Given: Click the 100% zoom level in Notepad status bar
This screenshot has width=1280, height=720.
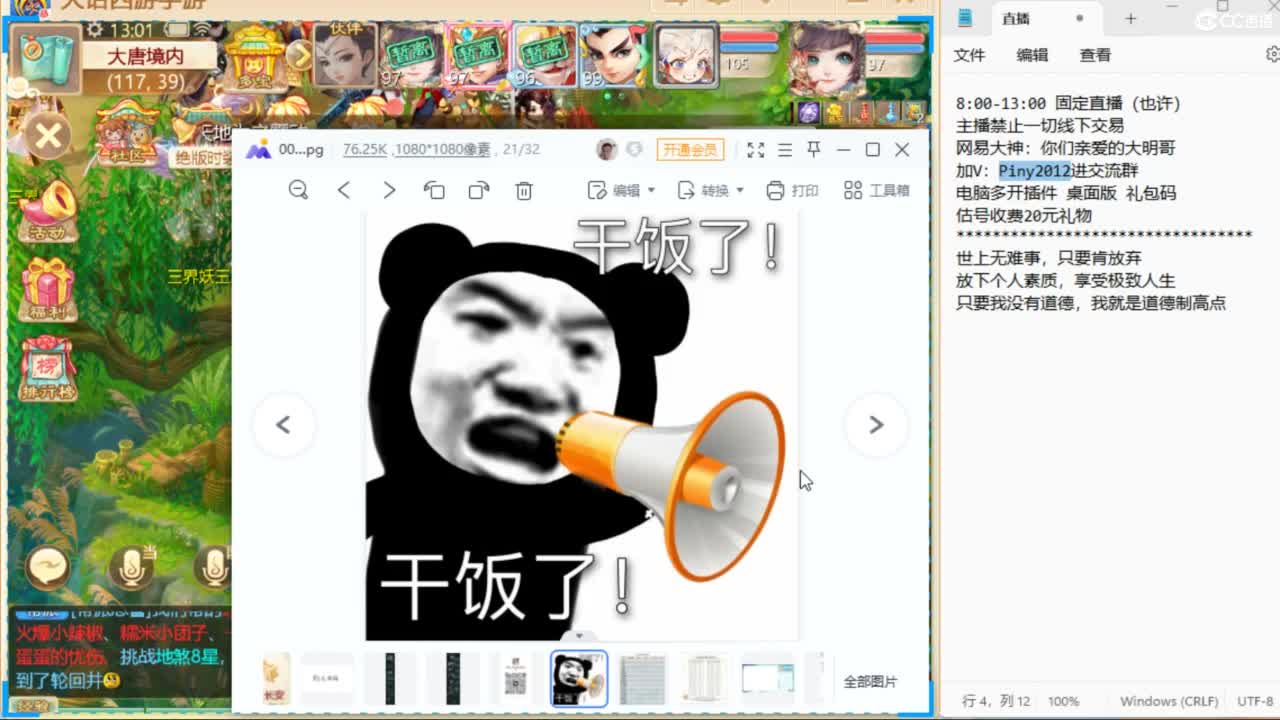Looking at the screenshot, I should (x=1064, y=701).
